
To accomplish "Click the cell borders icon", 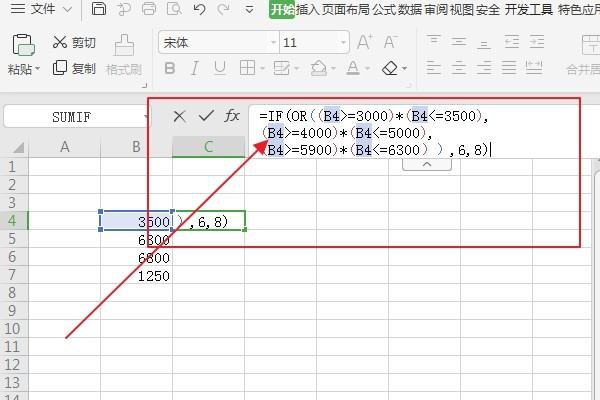I will 247,69.
